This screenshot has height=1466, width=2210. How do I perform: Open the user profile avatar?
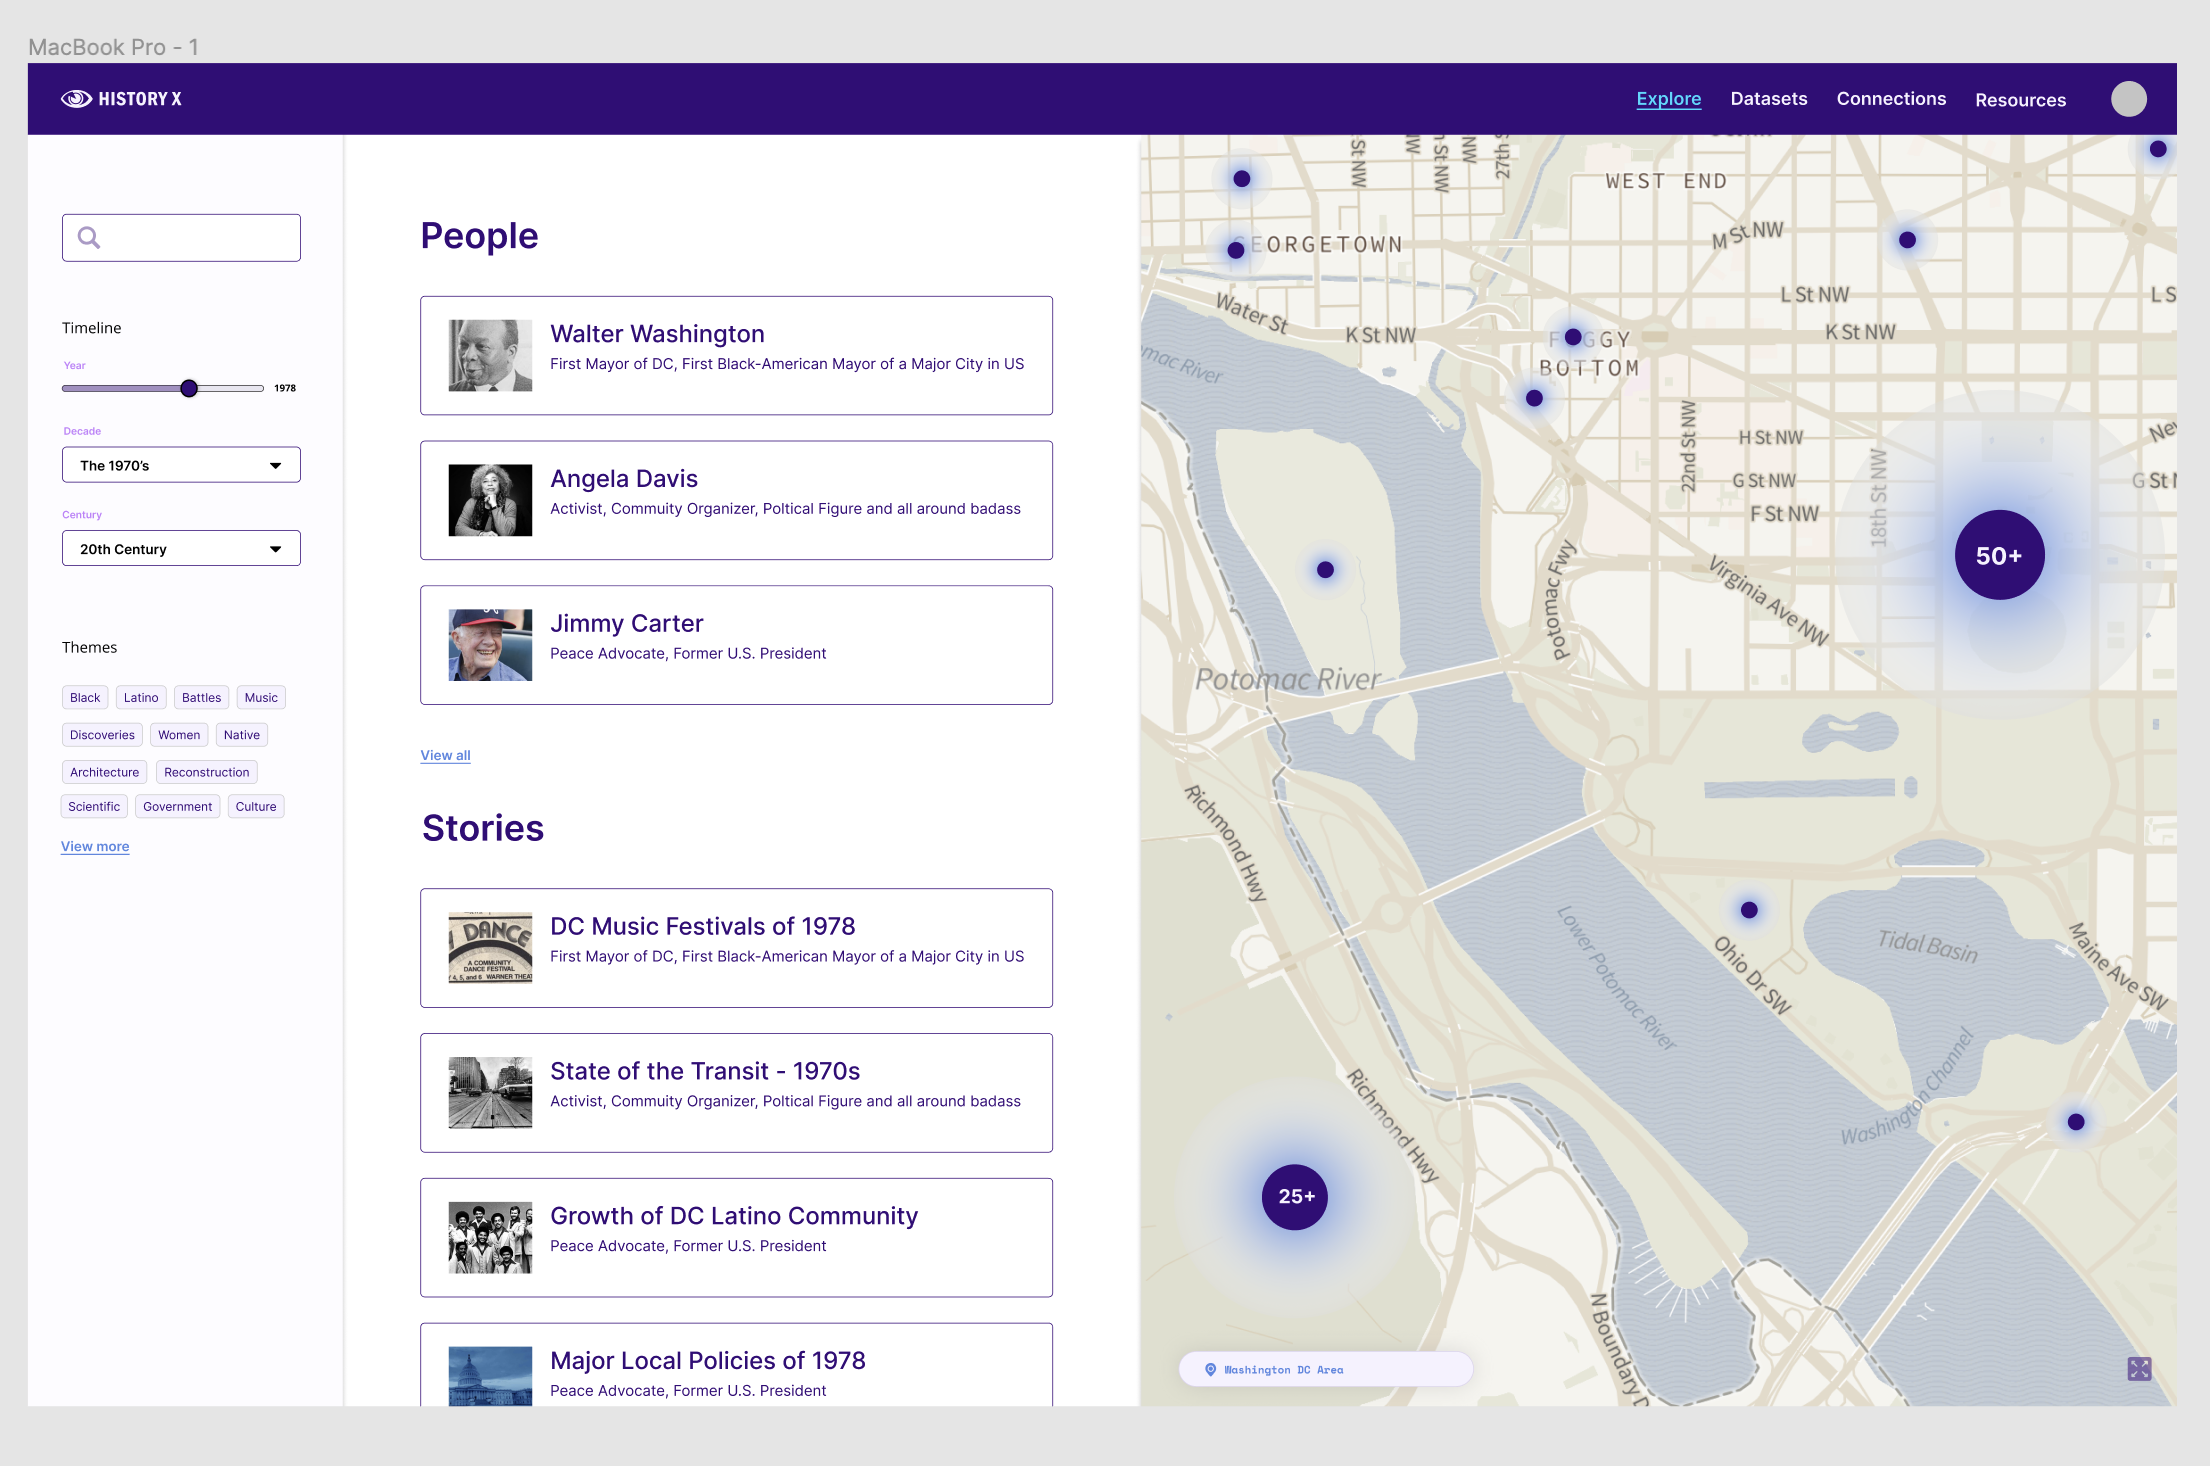pyautogui.click(x=2128, y=99)
